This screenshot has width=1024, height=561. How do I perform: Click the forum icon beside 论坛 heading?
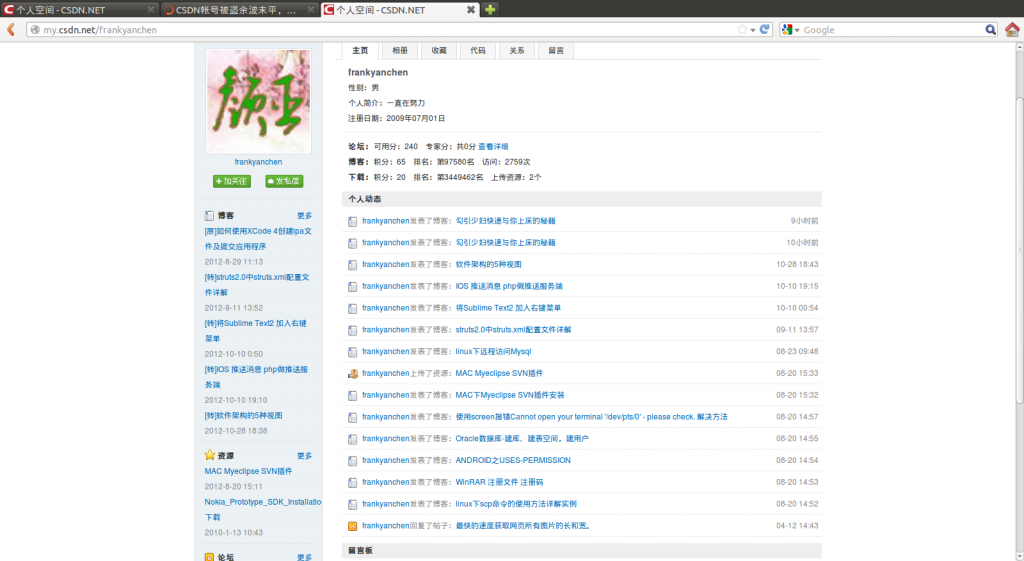[x=209, y=557]
